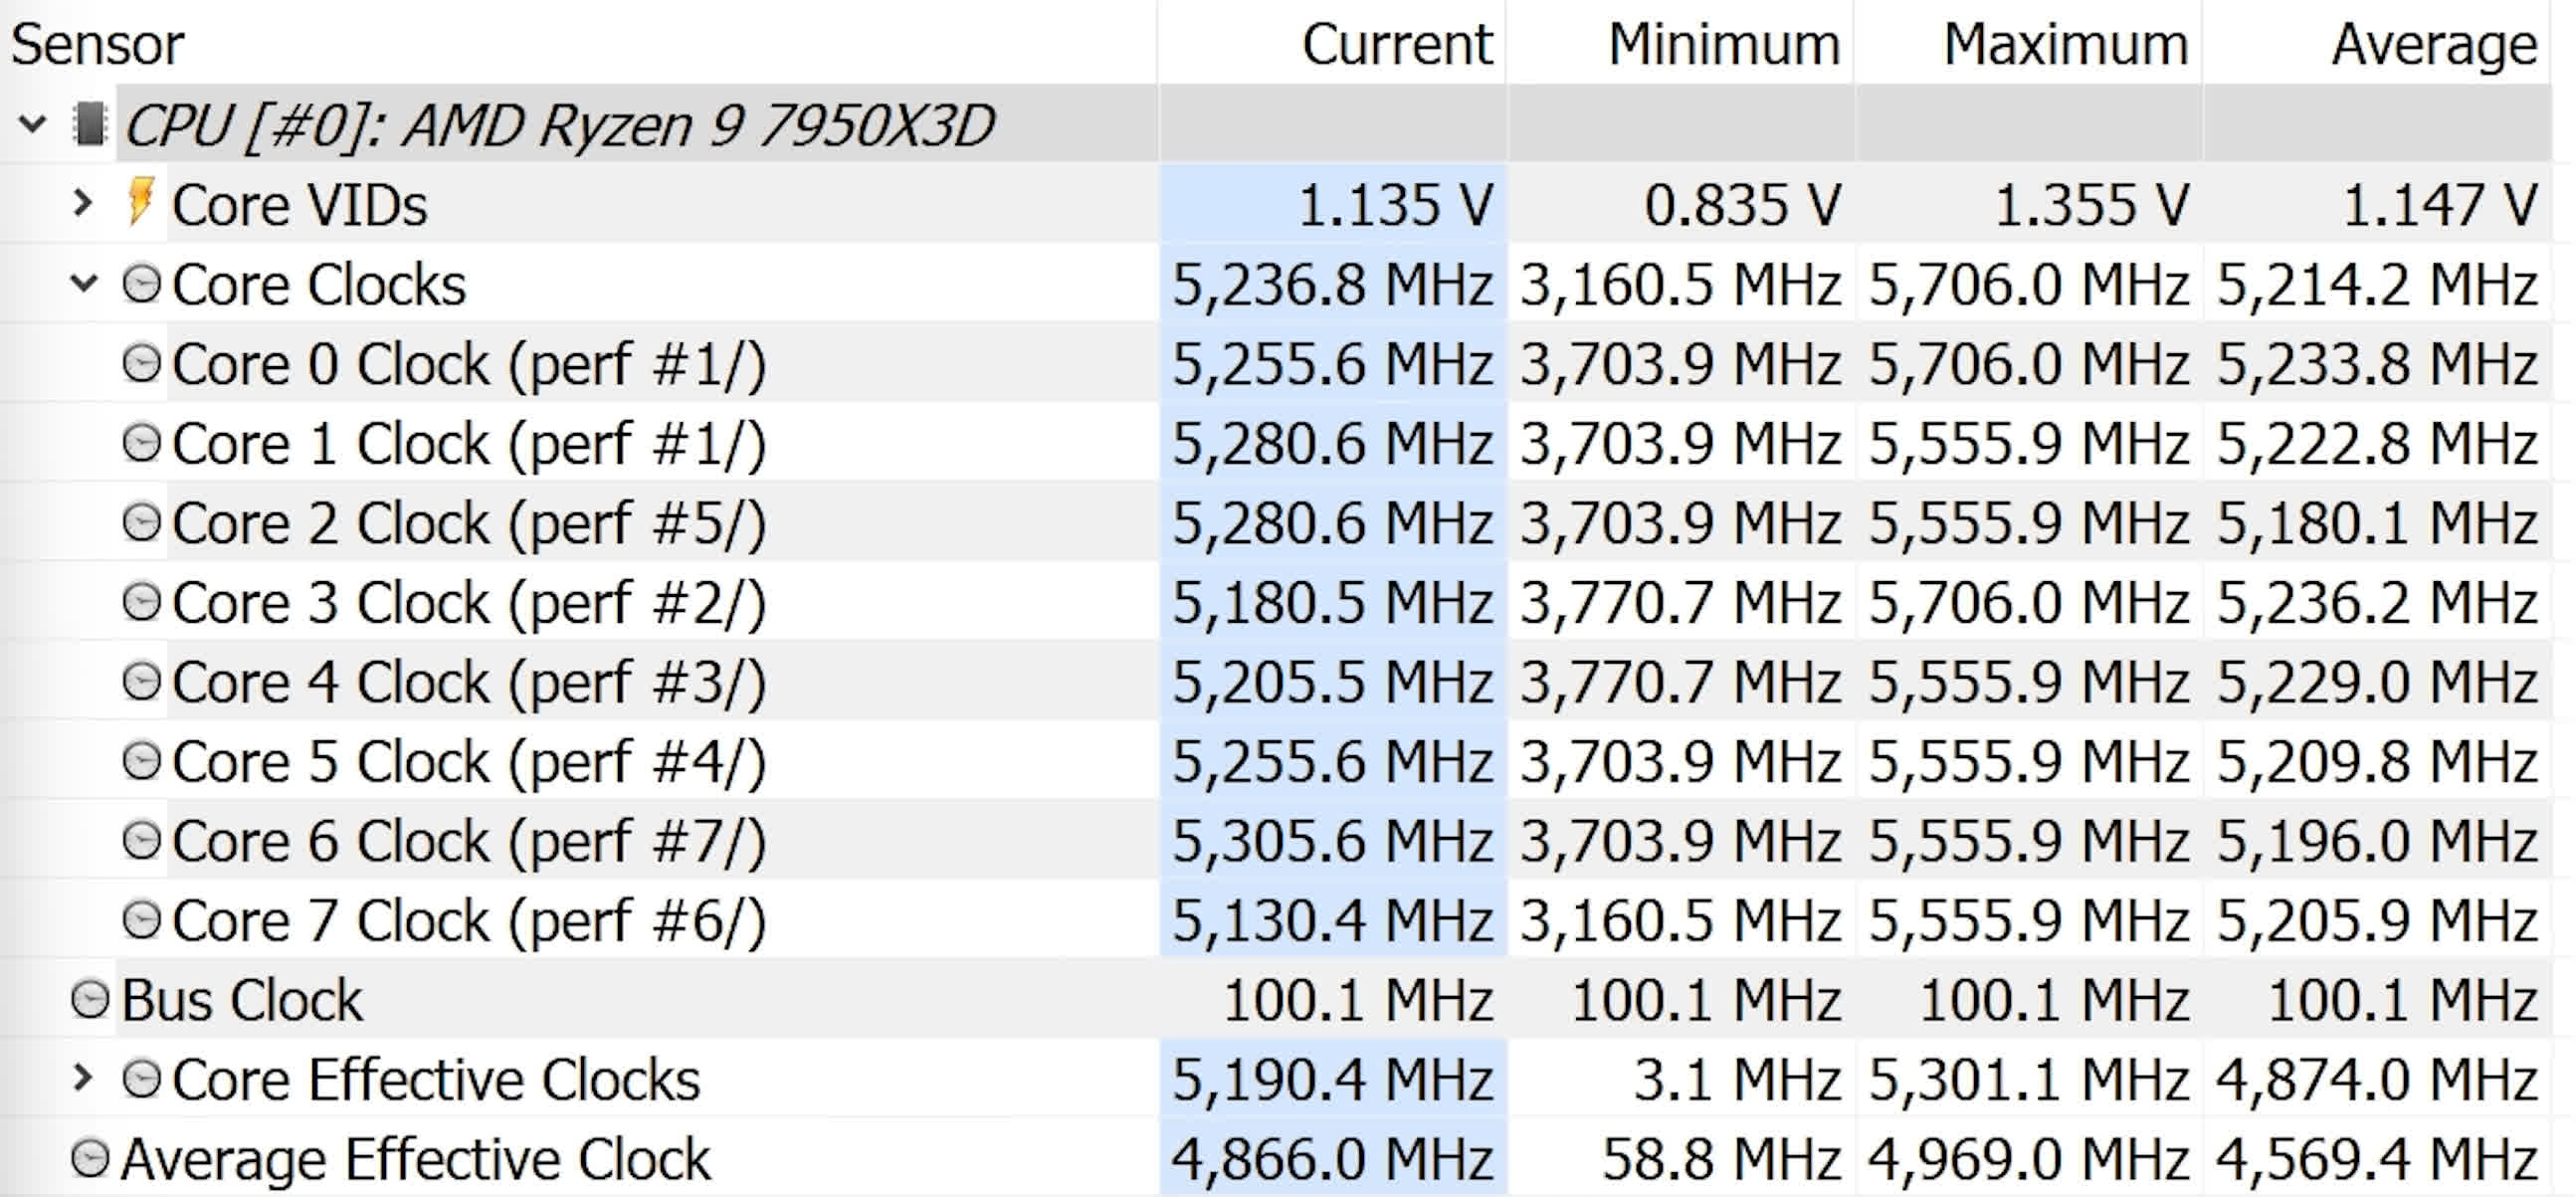Collapse the Core Clocks group
Image resolution: width=2576 pixels, height=1197 pixels.
point(84,284)
